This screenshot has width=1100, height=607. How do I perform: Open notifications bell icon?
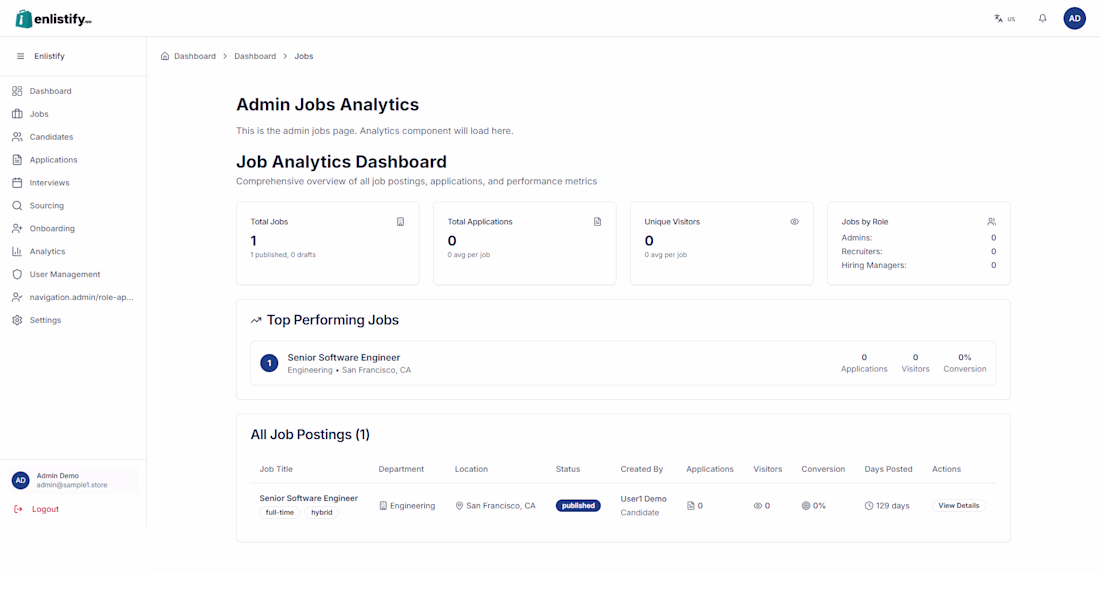tap(1042, 19)
